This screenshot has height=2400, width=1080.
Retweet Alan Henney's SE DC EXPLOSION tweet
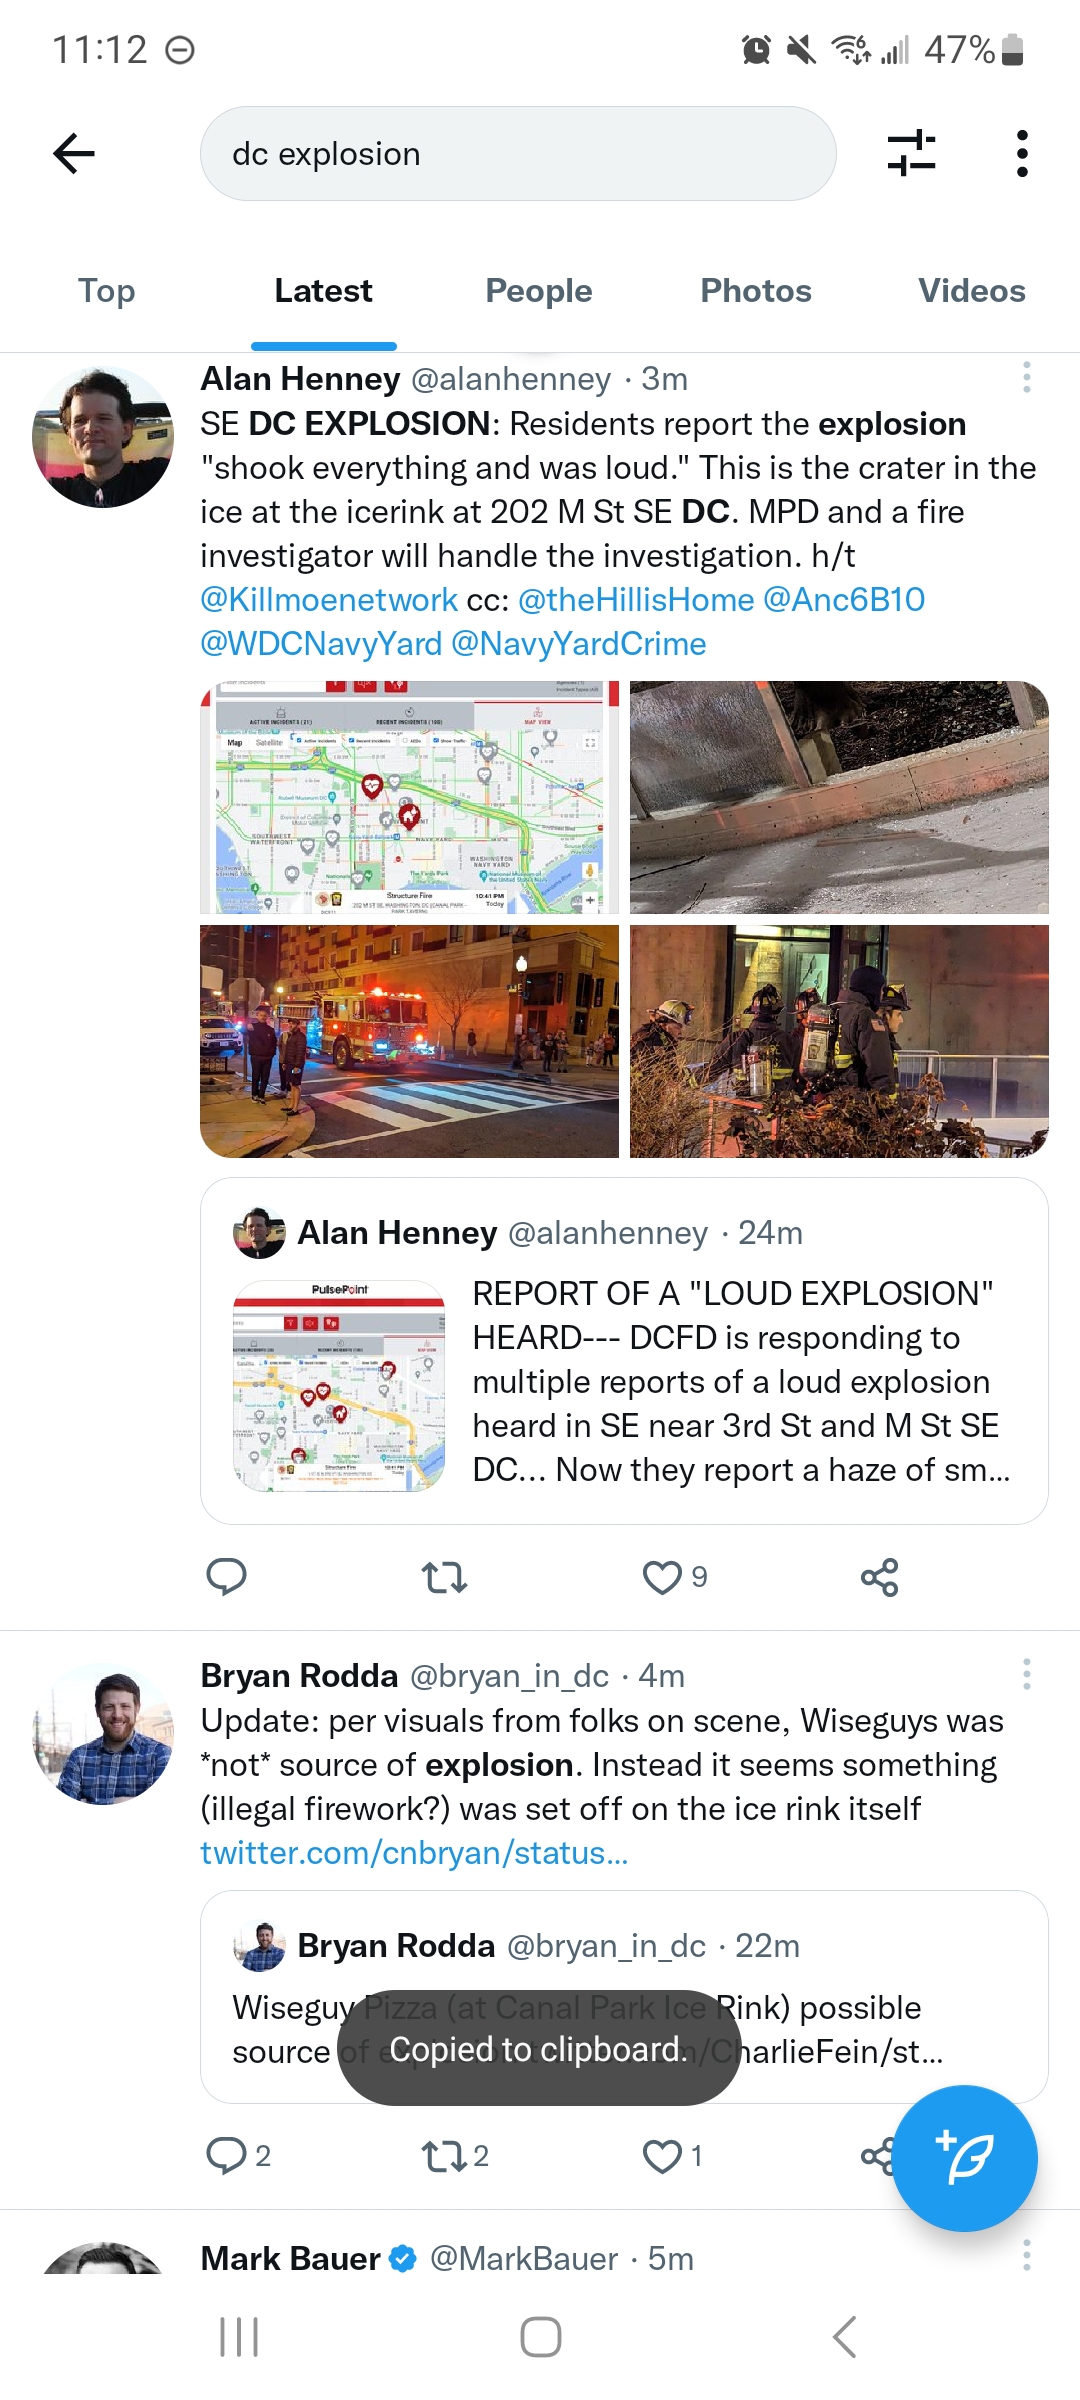[444, 1577]
